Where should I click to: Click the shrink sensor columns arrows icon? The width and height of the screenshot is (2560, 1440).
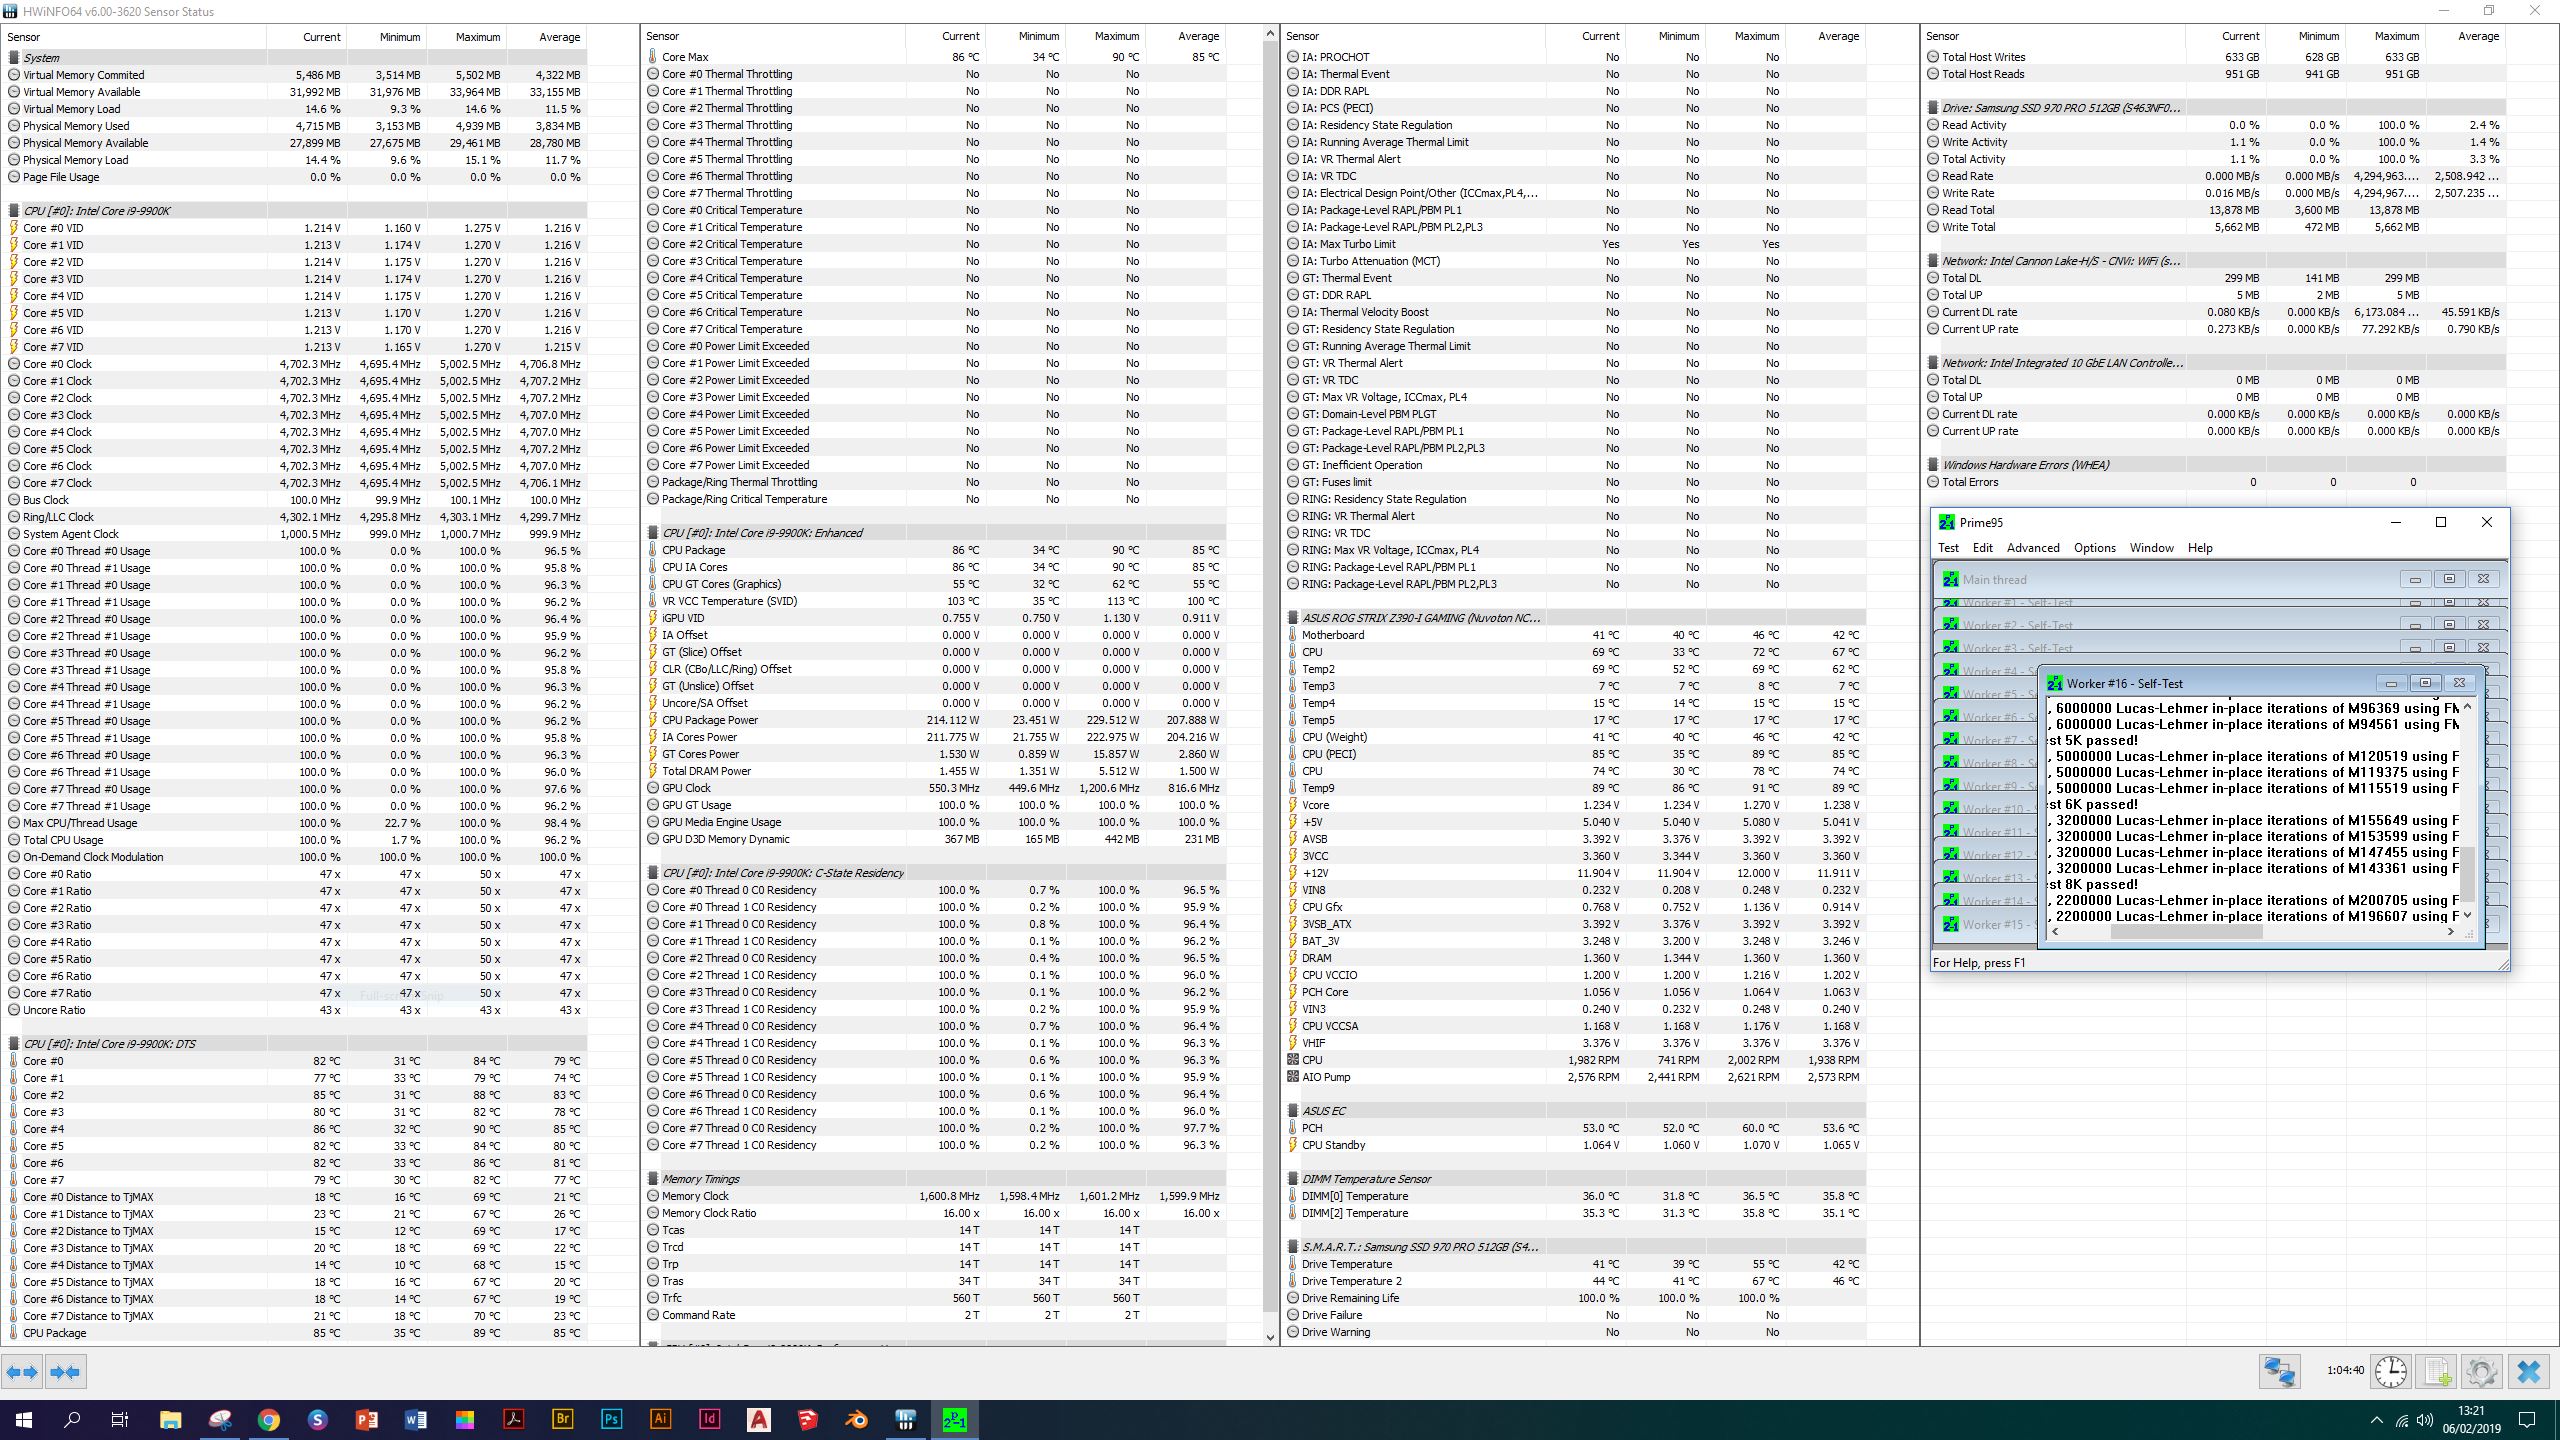coord(65,1372)
